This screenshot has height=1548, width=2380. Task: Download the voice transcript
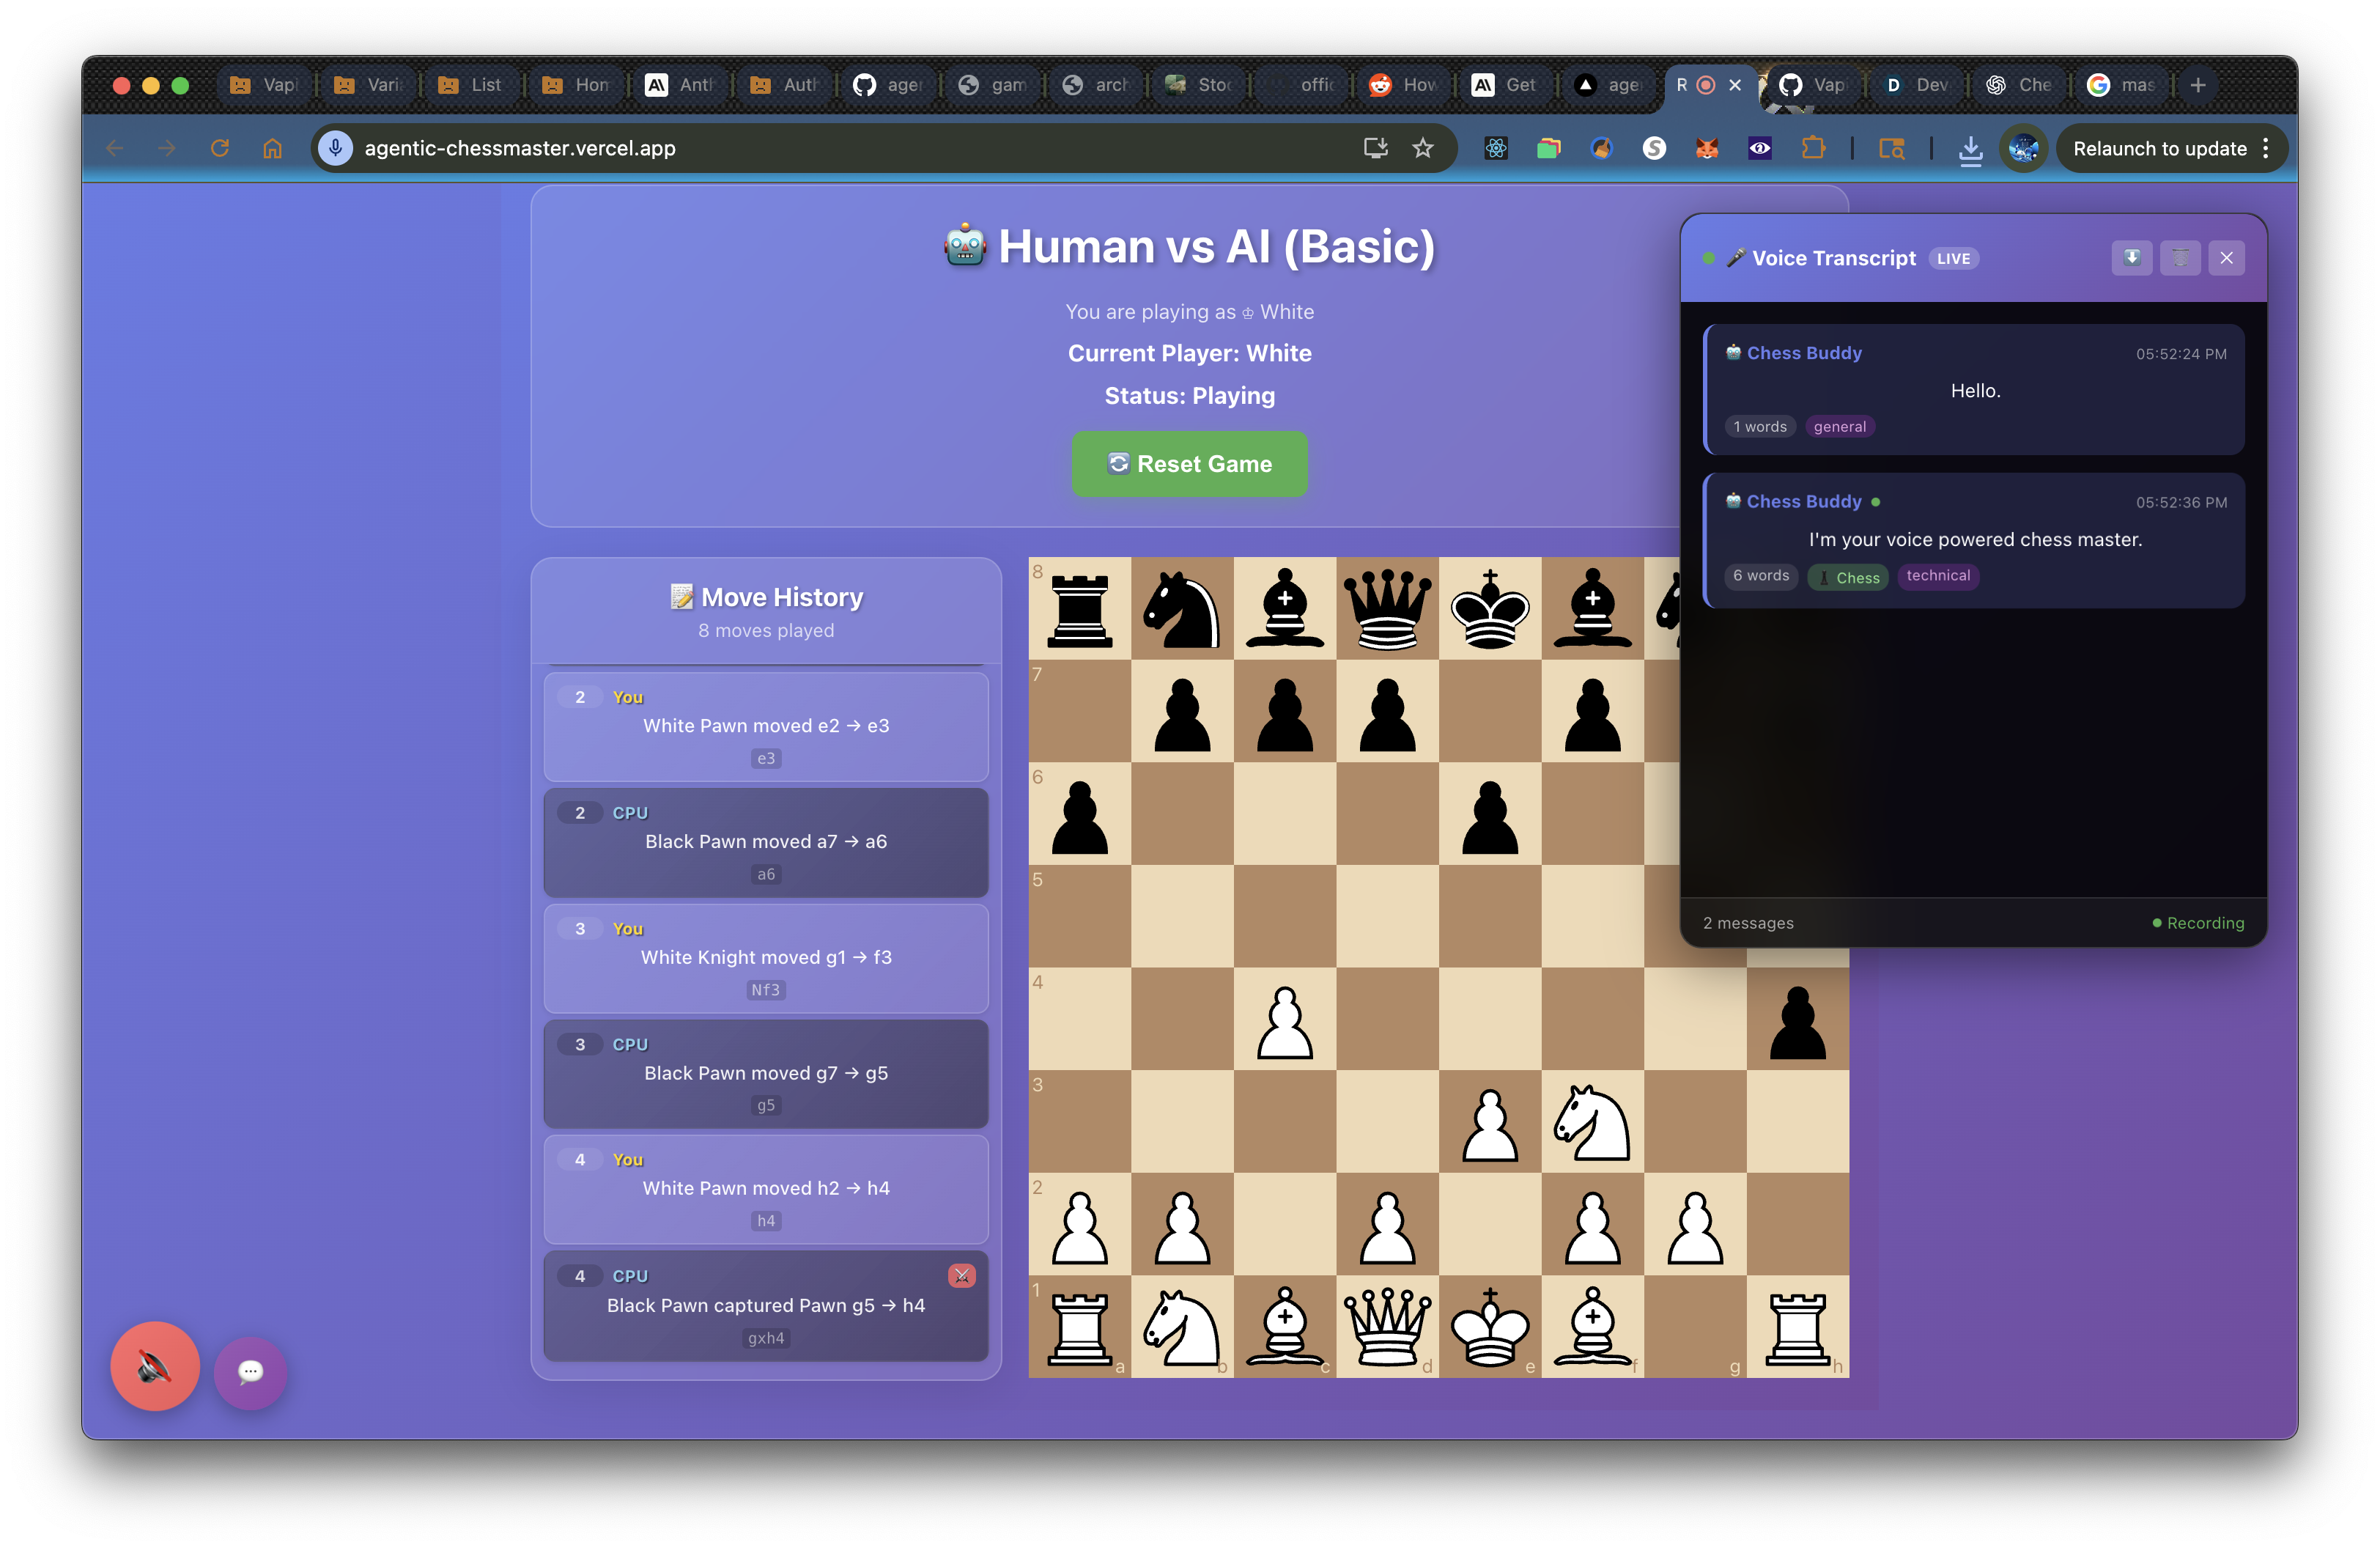point(2131,258)
